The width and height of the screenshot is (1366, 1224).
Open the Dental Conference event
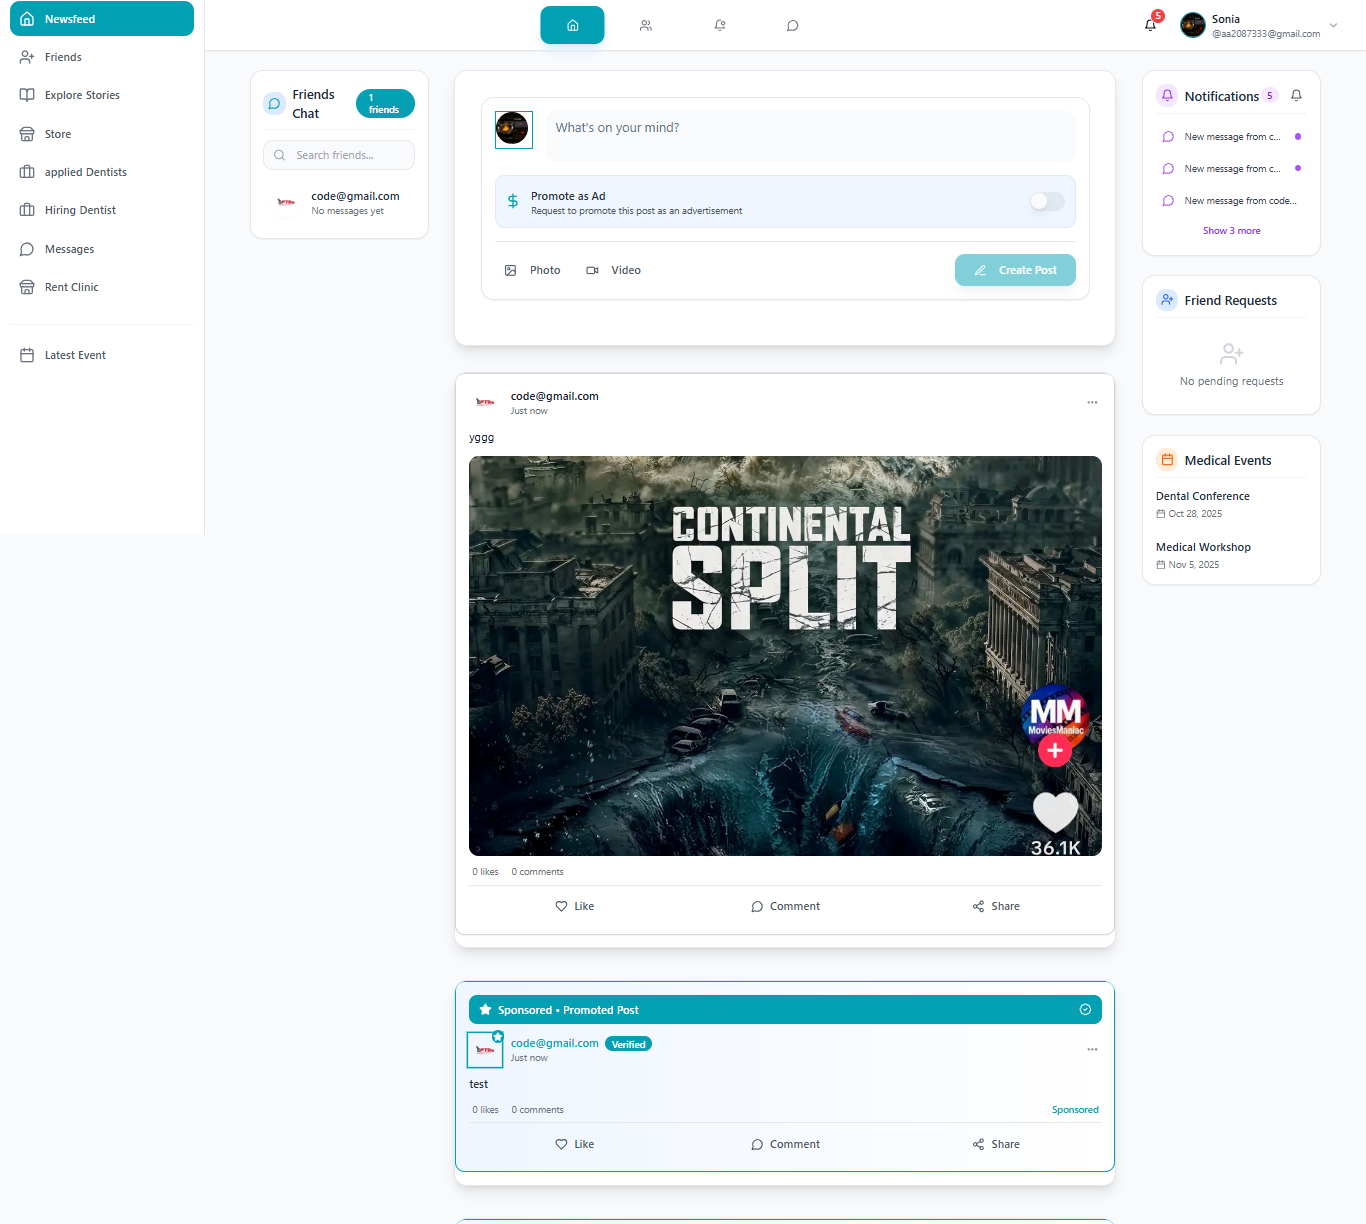pyautogui.click(x=1202, y=496)
